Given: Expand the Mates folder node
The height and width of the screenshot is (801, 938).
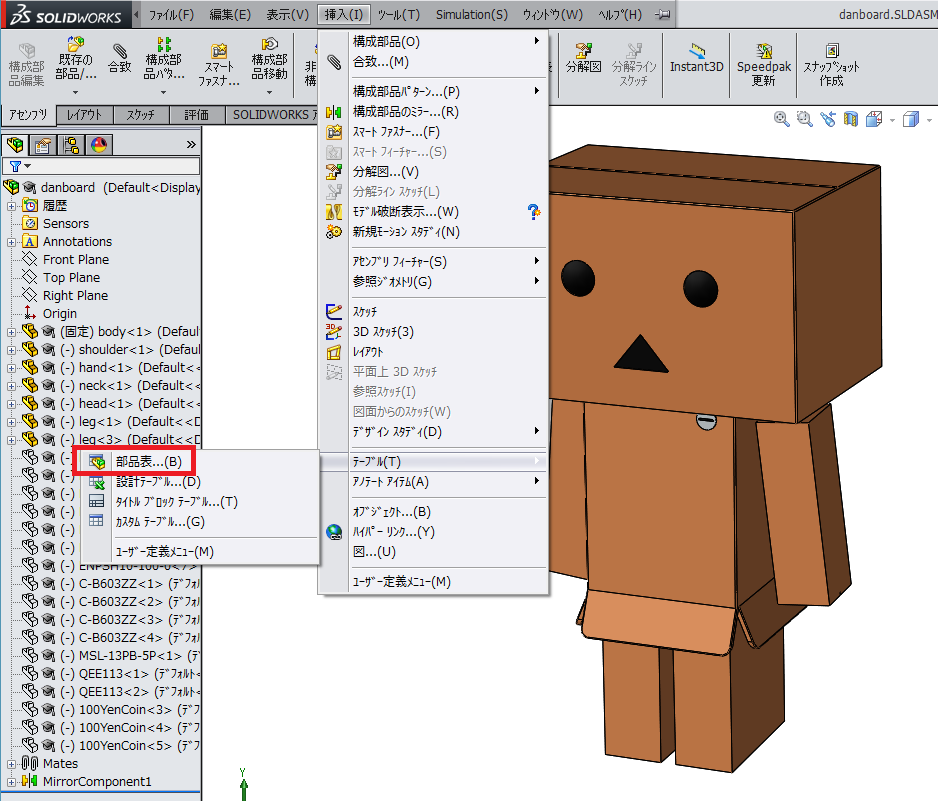Looking at the screenshot, I should (11, 764).
